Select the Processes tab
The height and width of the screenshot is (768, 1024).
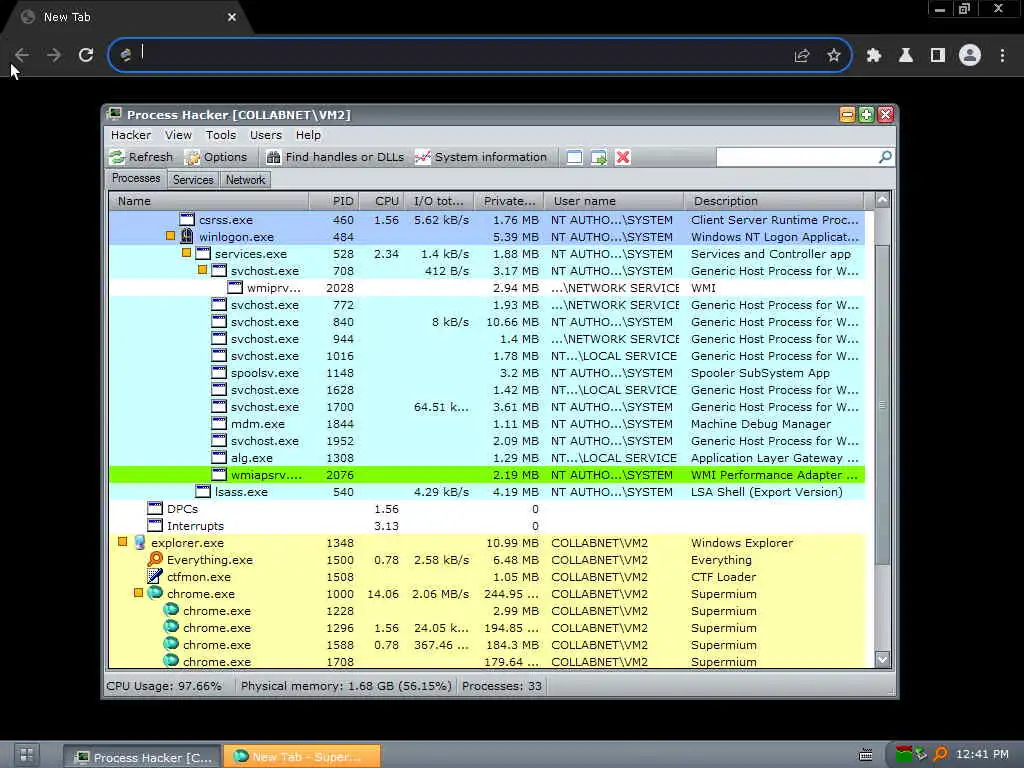click(x=136, y=178)
